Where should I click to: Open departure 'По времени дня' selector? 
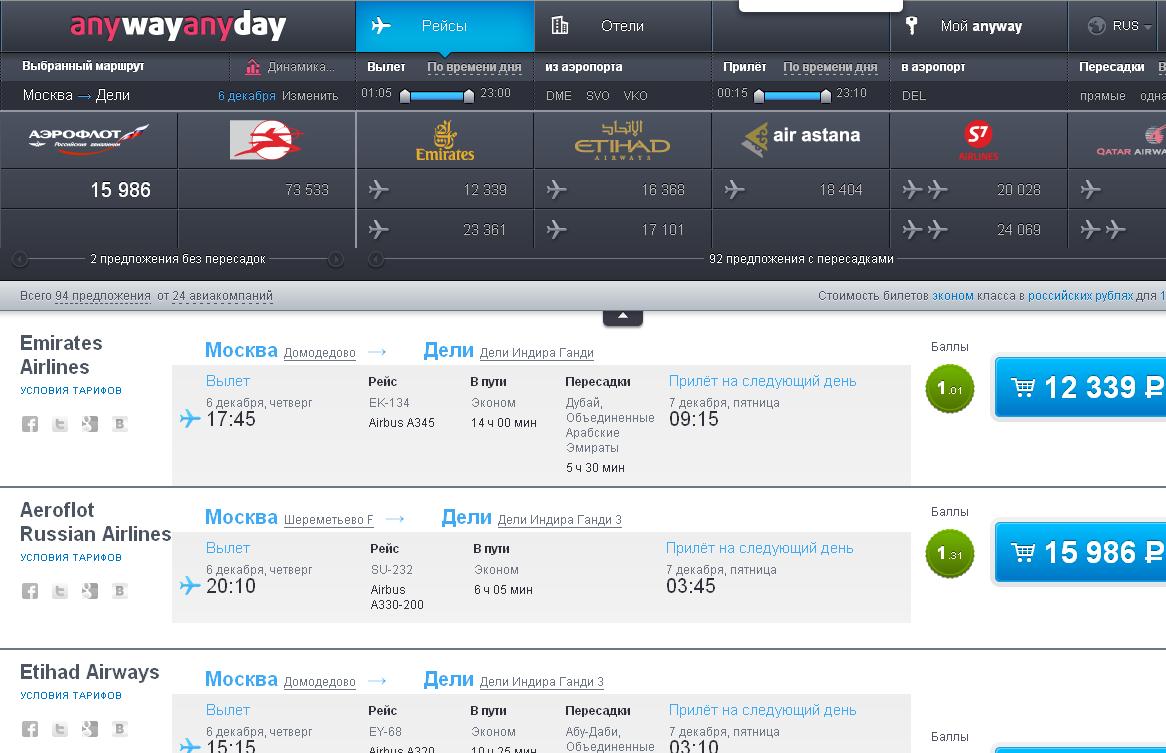tap(474, 67)
